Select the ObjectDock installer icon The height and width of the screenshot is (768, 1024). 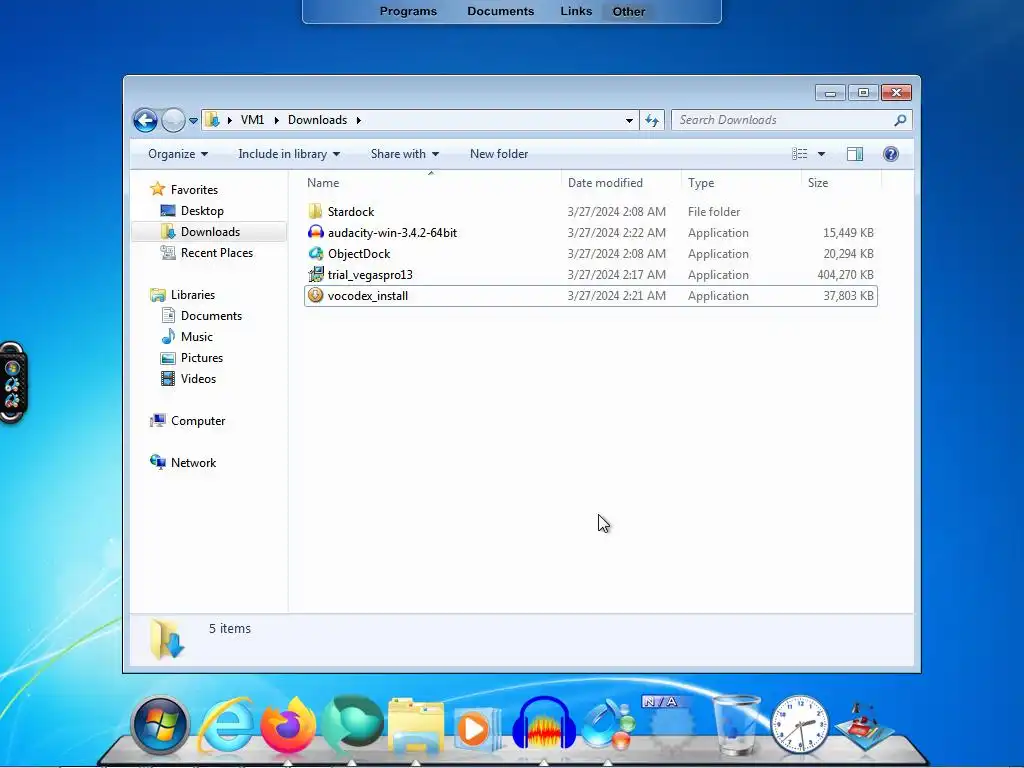click(x=315, y=253)
